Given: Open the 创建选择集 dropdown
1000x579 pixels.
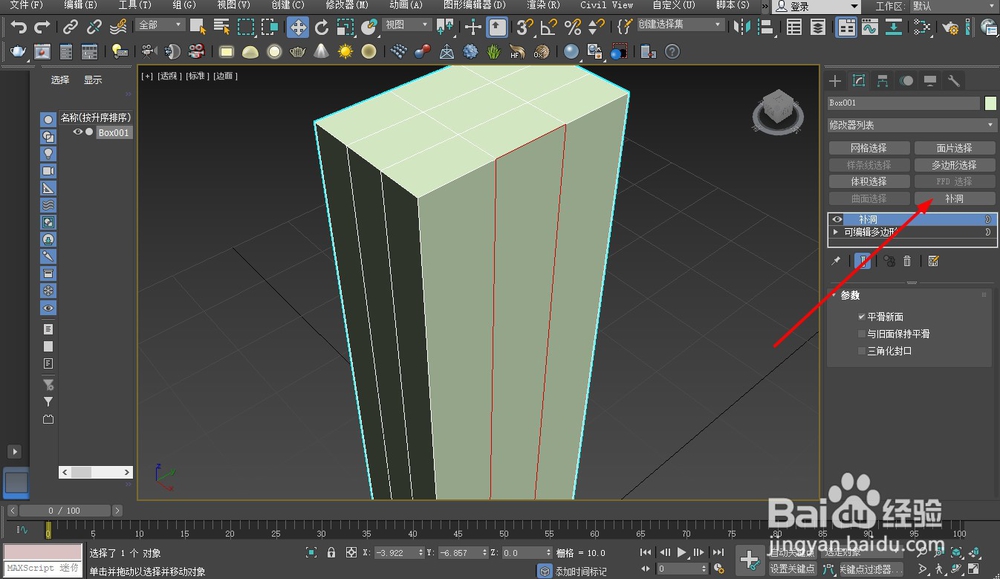Looking at the screenshot, I should (680, 25).
